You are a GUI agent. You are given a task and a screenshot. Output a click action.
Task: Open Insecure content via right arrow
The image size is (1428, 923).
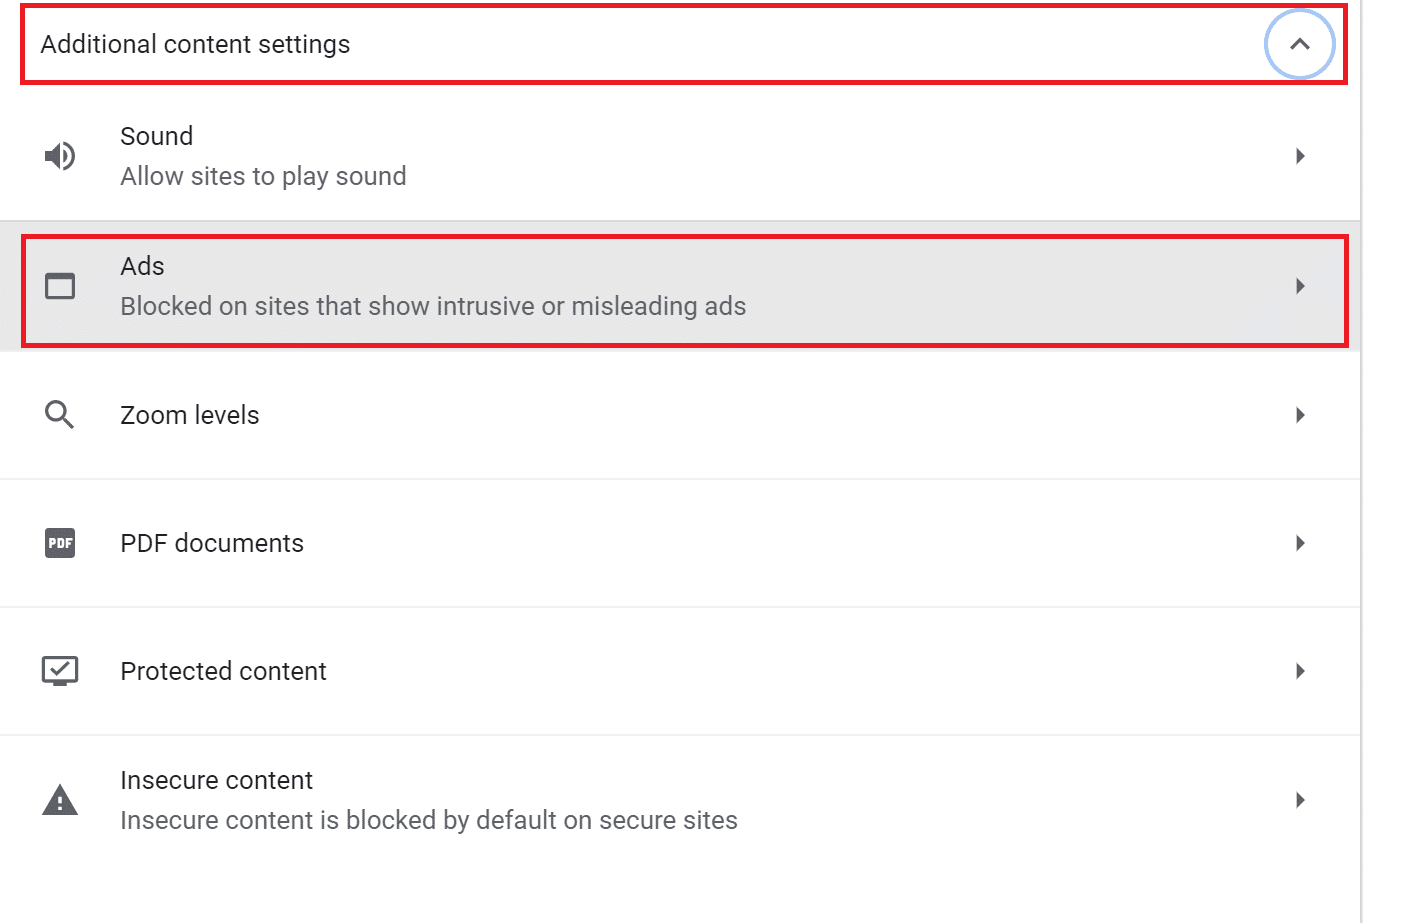(x=1300, y=800)
